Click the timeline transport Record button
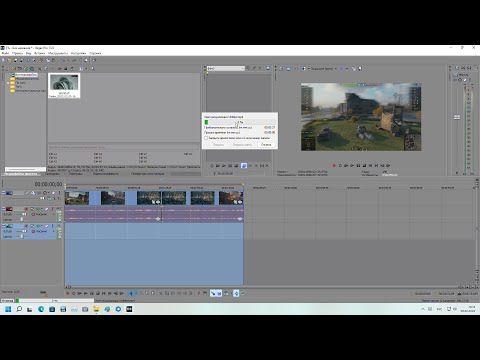This screenshot has height=360, width=480. tap(68, 293)
